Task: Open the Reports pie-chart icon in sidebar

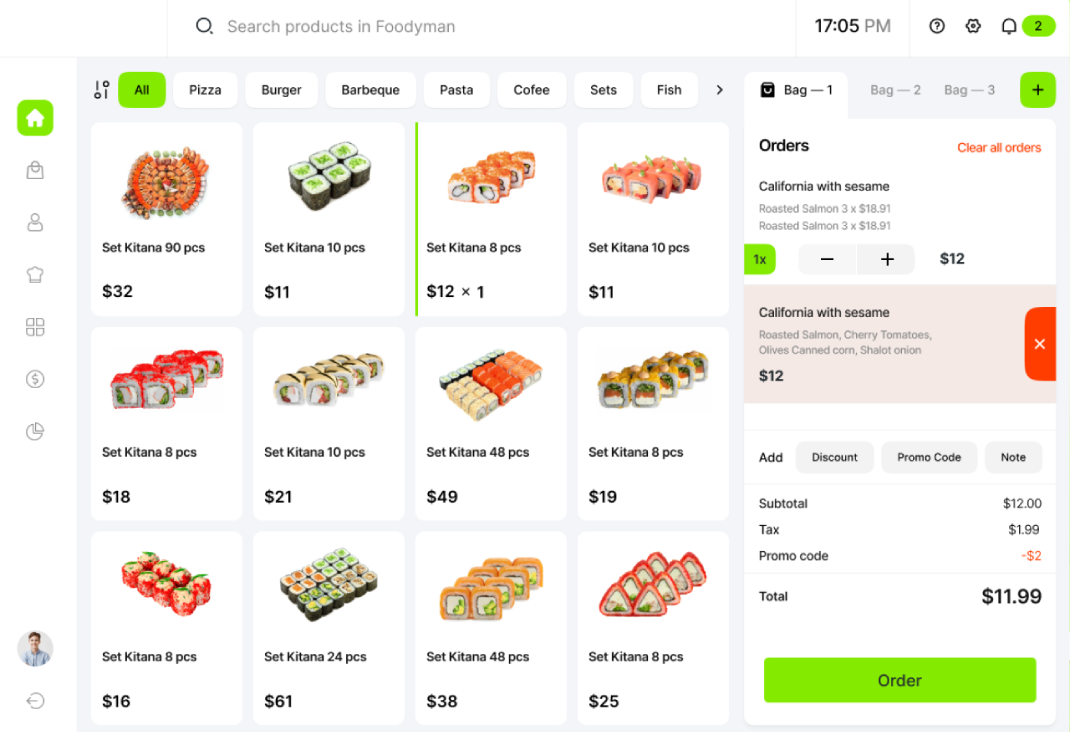Action: (x=35, y=431)
